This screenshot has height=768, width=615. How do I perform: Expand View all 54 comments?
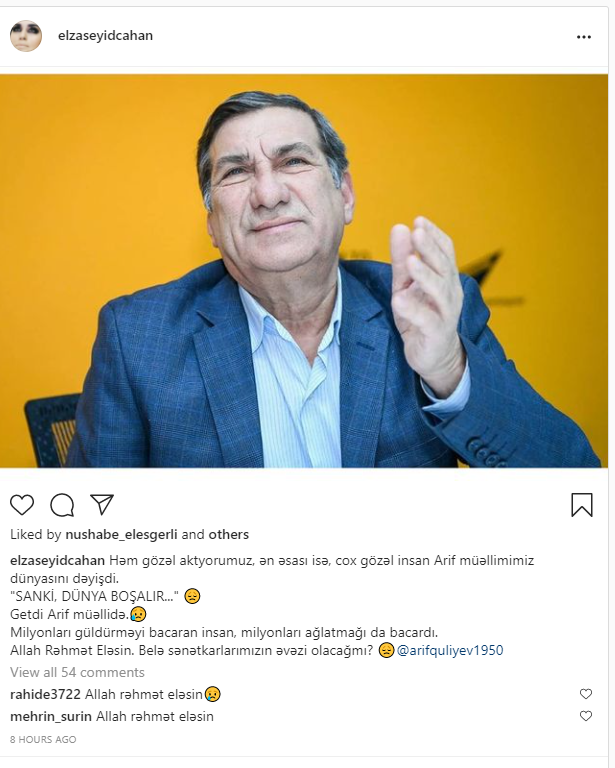[x=77, y=672]
